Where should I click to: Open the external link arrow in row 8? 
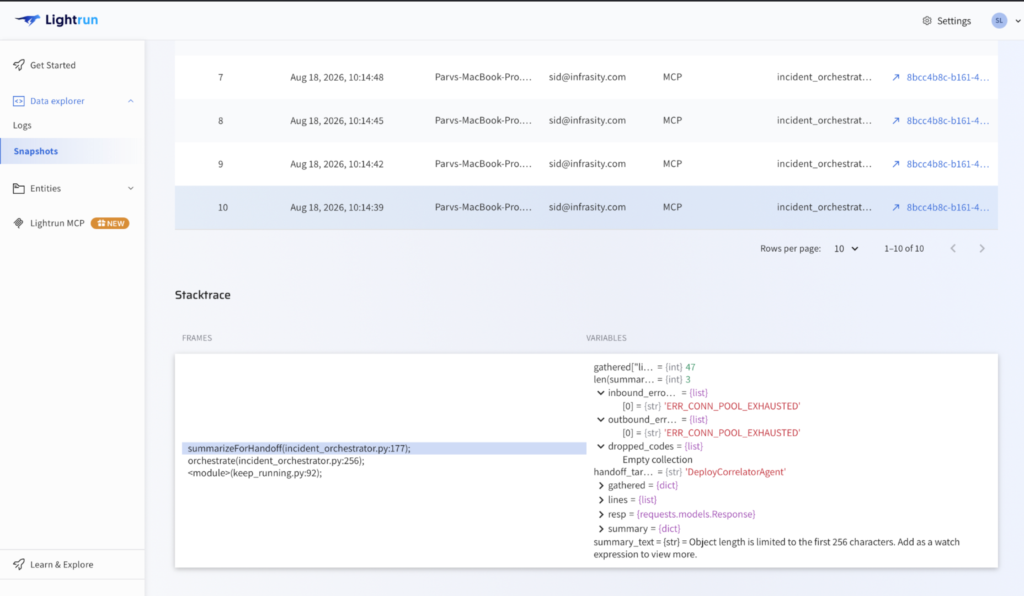(896, 121)
